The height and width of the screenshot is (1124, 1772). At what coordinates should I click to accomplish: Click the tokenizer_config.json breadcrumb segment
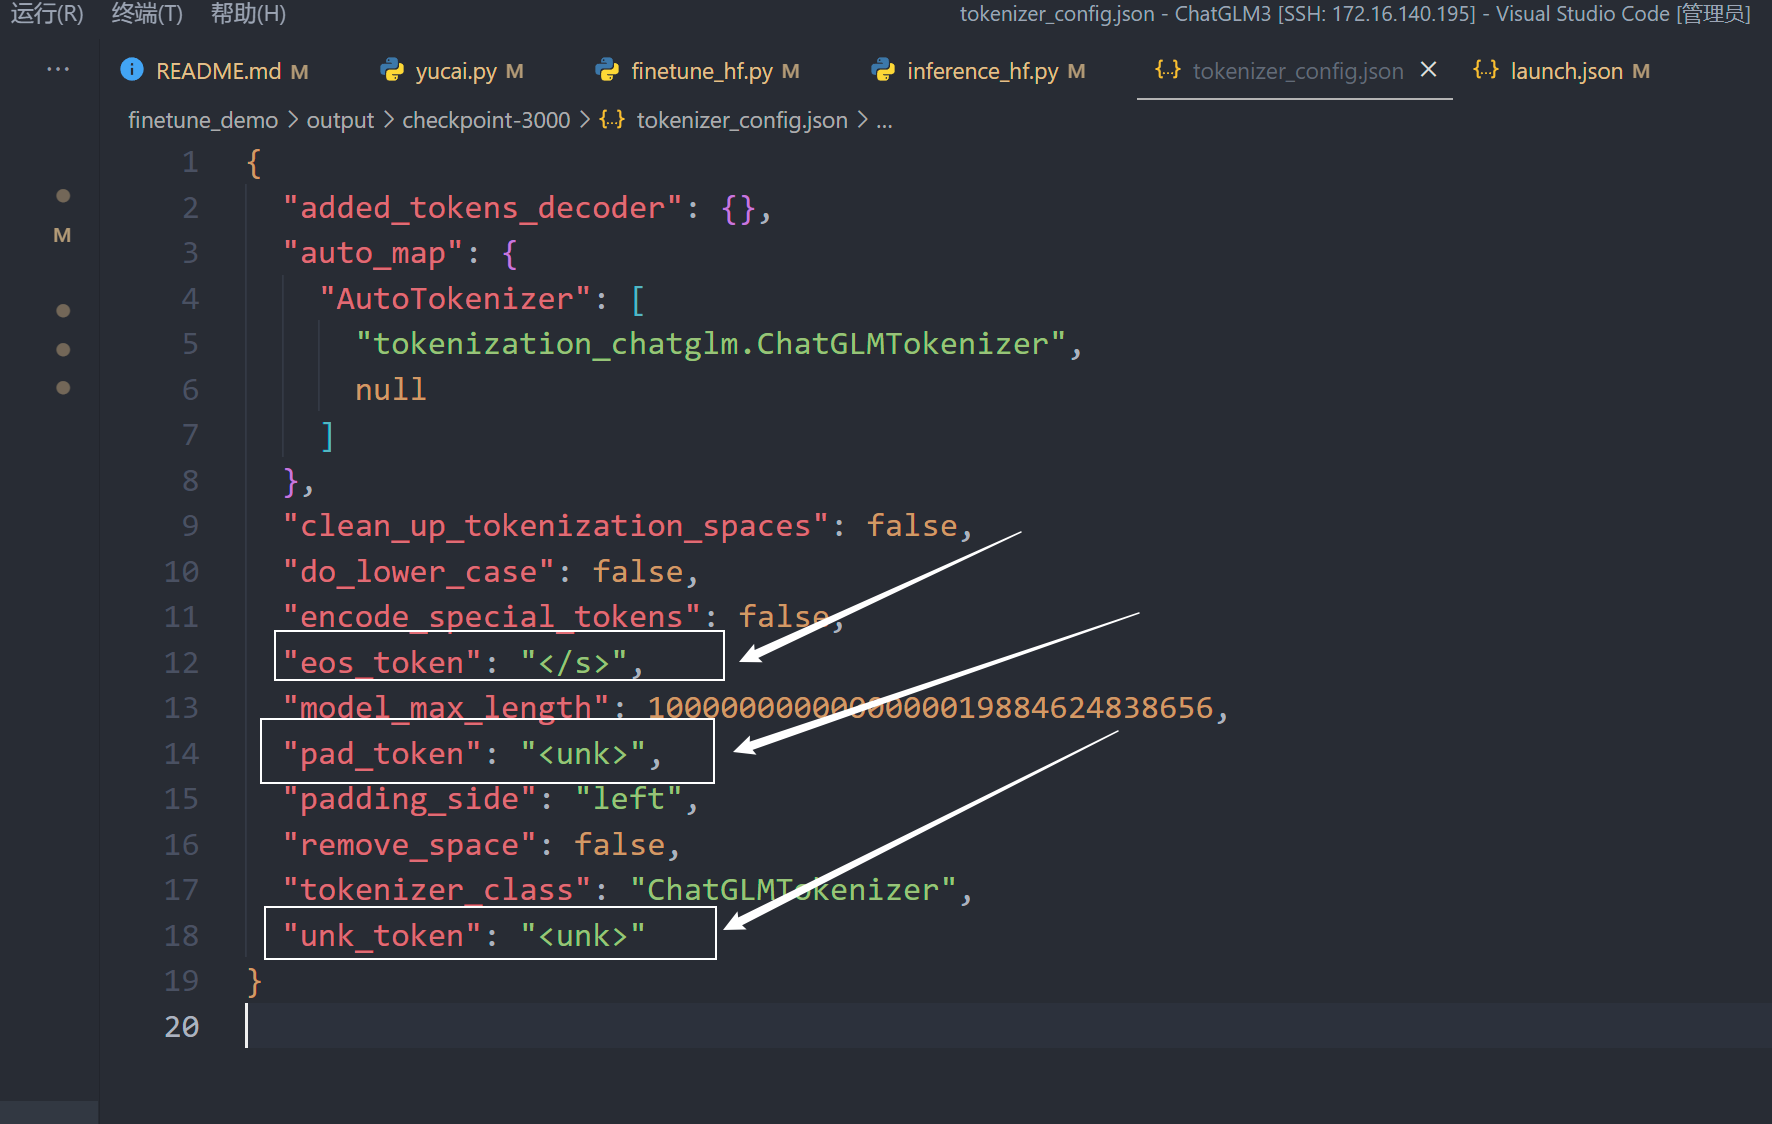[x=742, y=120]
